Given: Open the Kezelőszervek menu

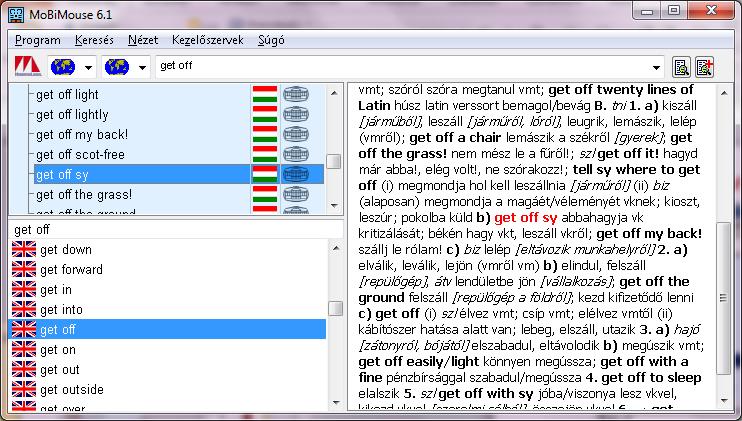Looking at the screenshot, I should tap(208, 40).
